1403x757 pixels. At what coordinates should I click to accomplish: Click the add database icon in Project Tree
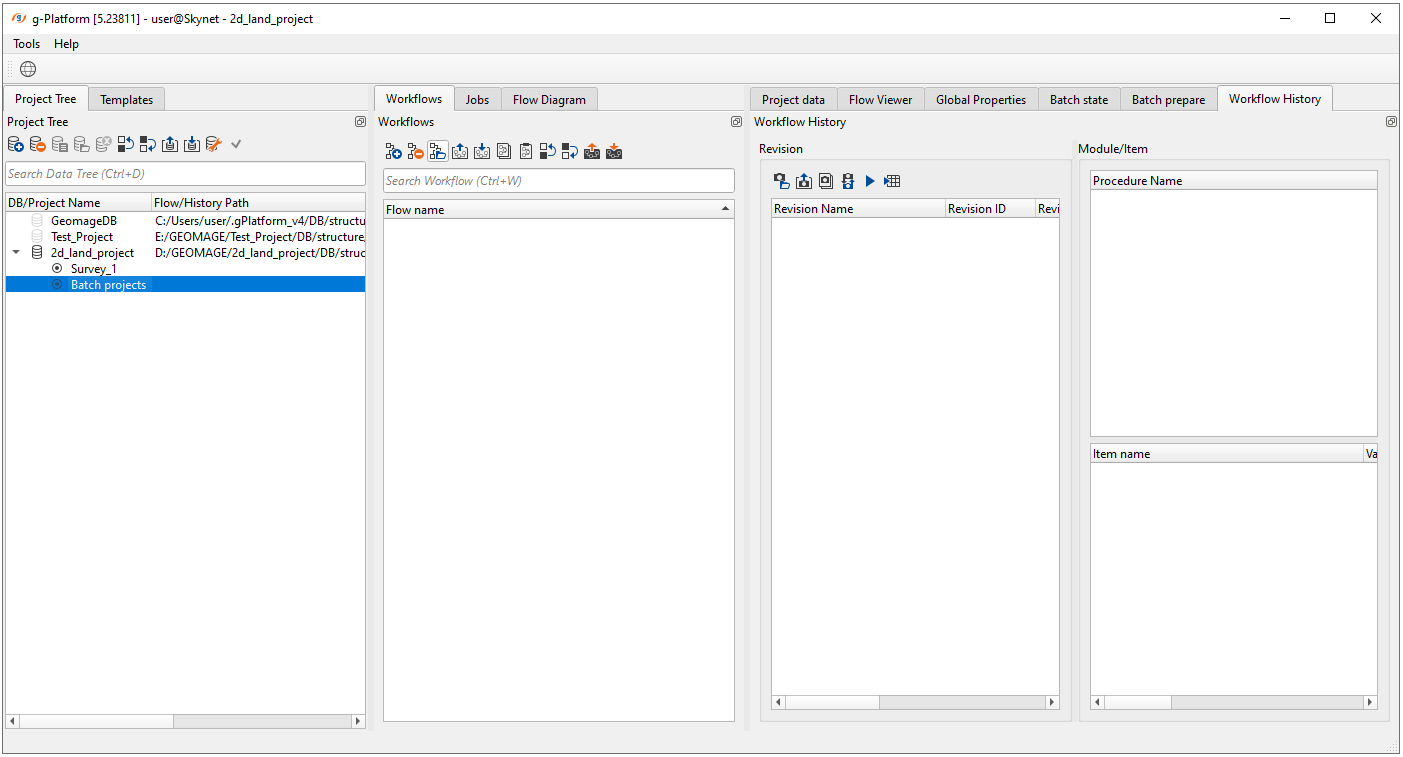(15, 145)
